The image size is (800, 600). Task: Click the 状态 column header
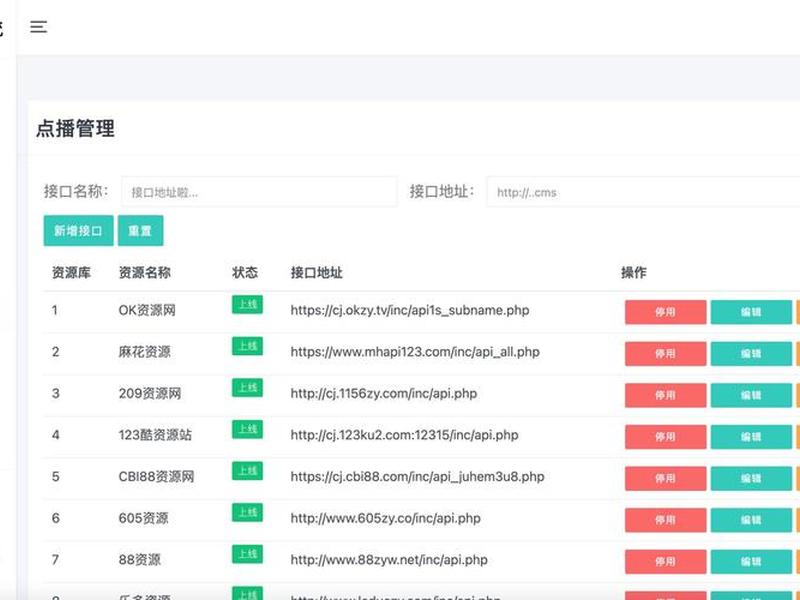245,273
